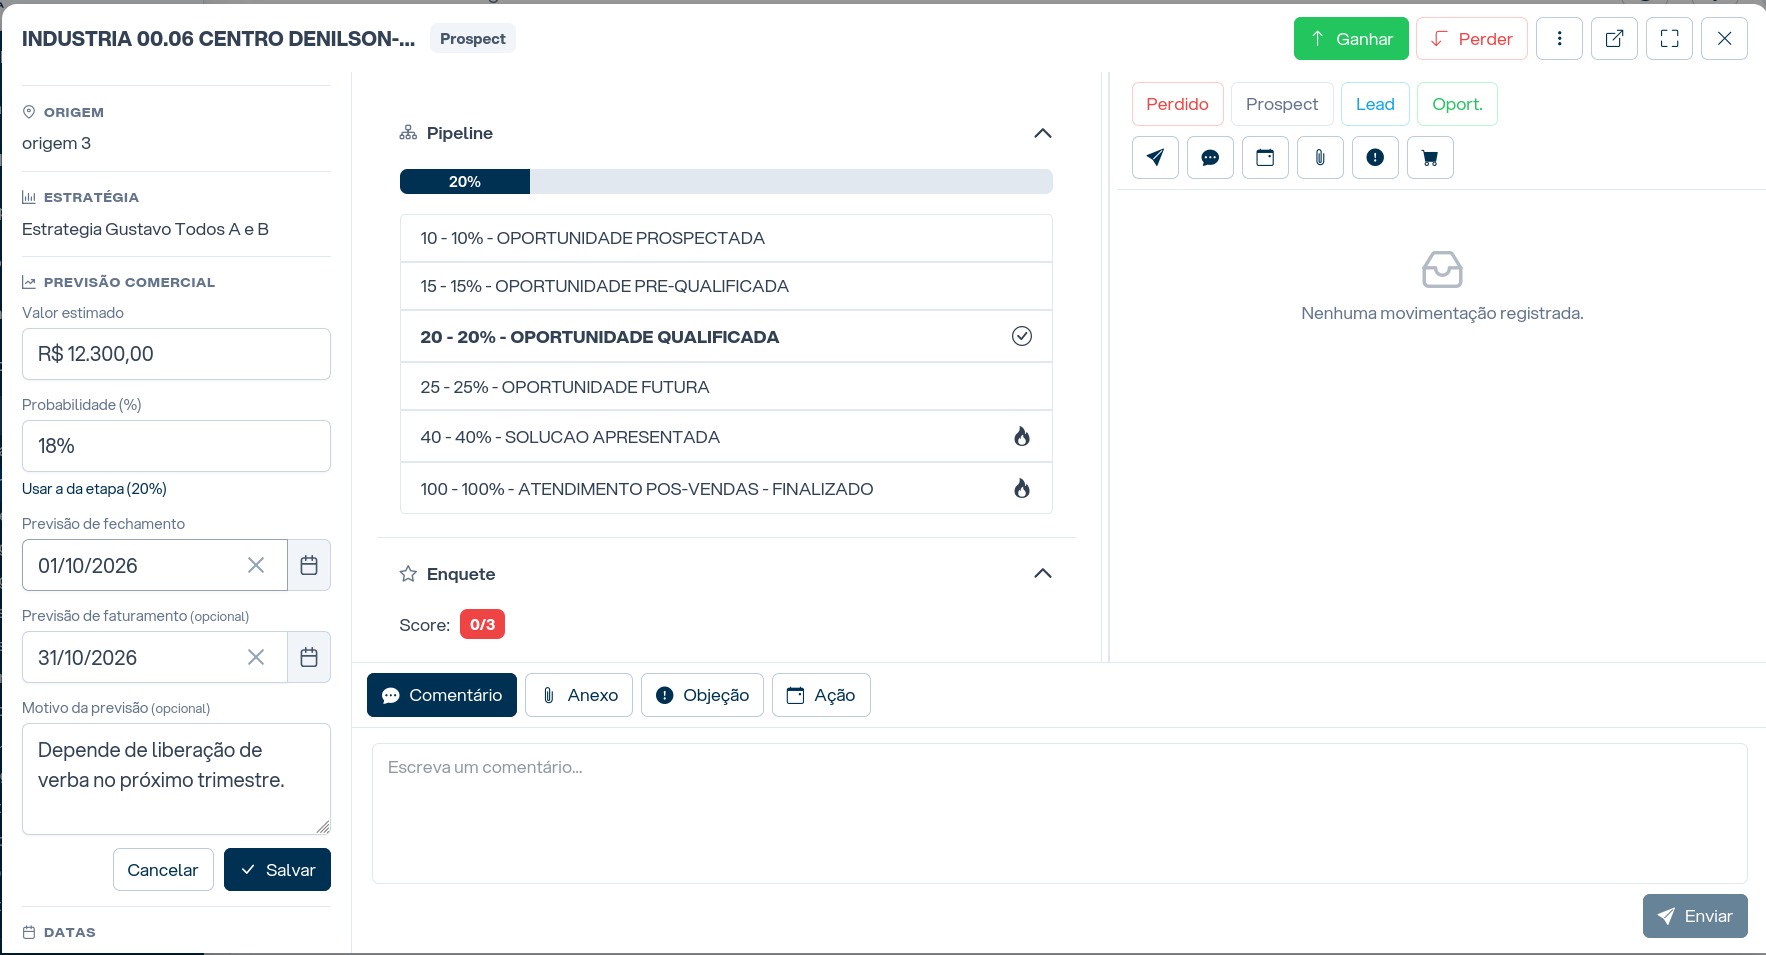Save forecast with Salvar button
Screen dimensions: 1766x955
[277, 870]
